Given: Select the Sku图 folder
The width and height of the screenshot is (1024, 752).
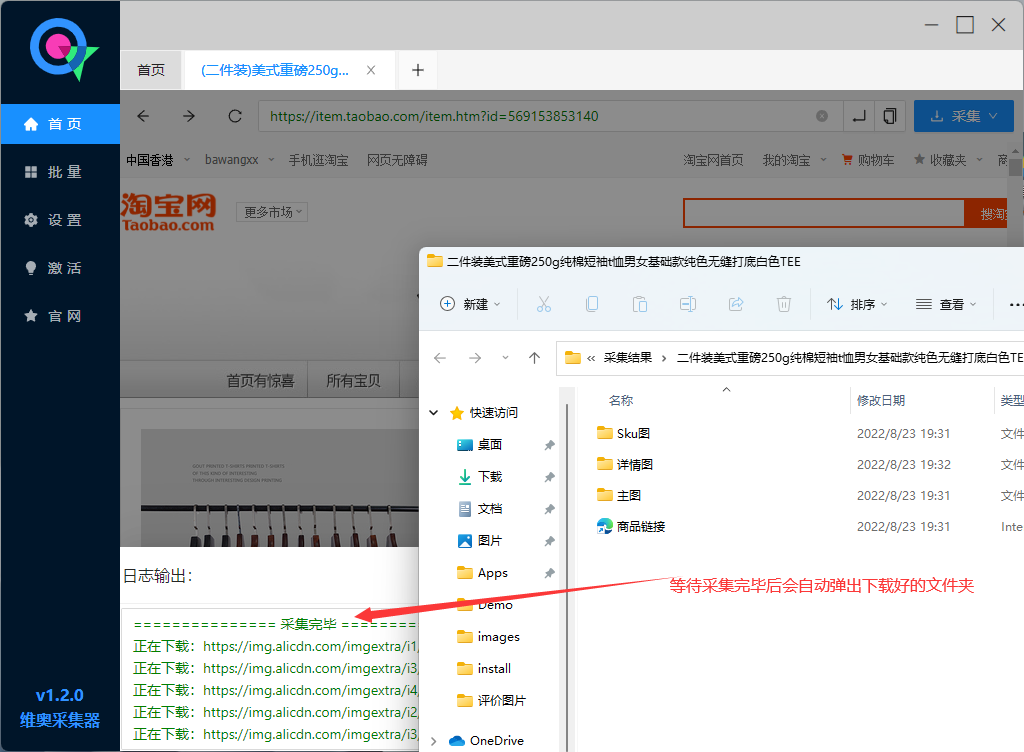Looking at the screenshot, I should (624, 433).
